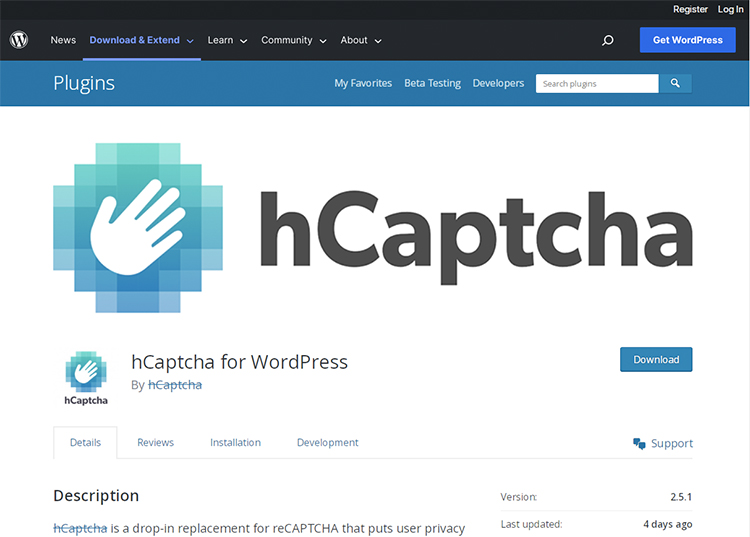
Task: Click the WordPress logo icon
Action: coord(19,40)
